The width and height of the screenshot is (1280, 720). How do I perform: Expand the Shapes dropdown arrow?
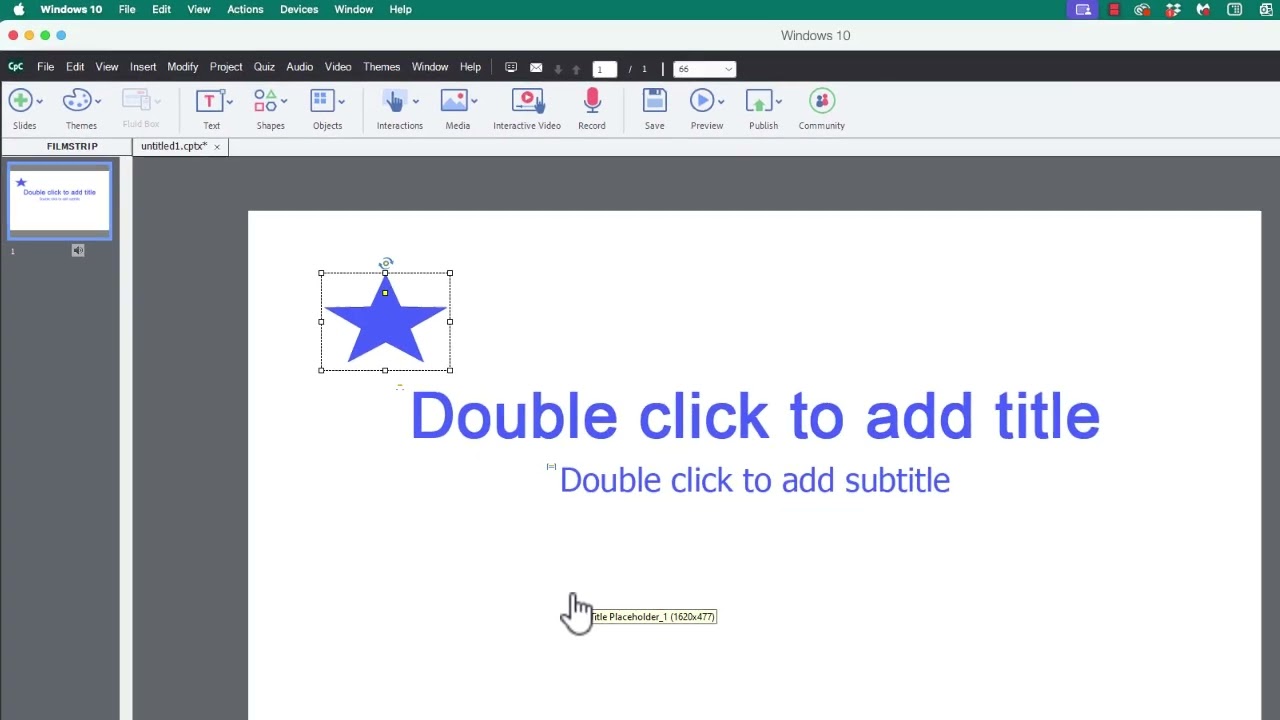pos(284,101)
